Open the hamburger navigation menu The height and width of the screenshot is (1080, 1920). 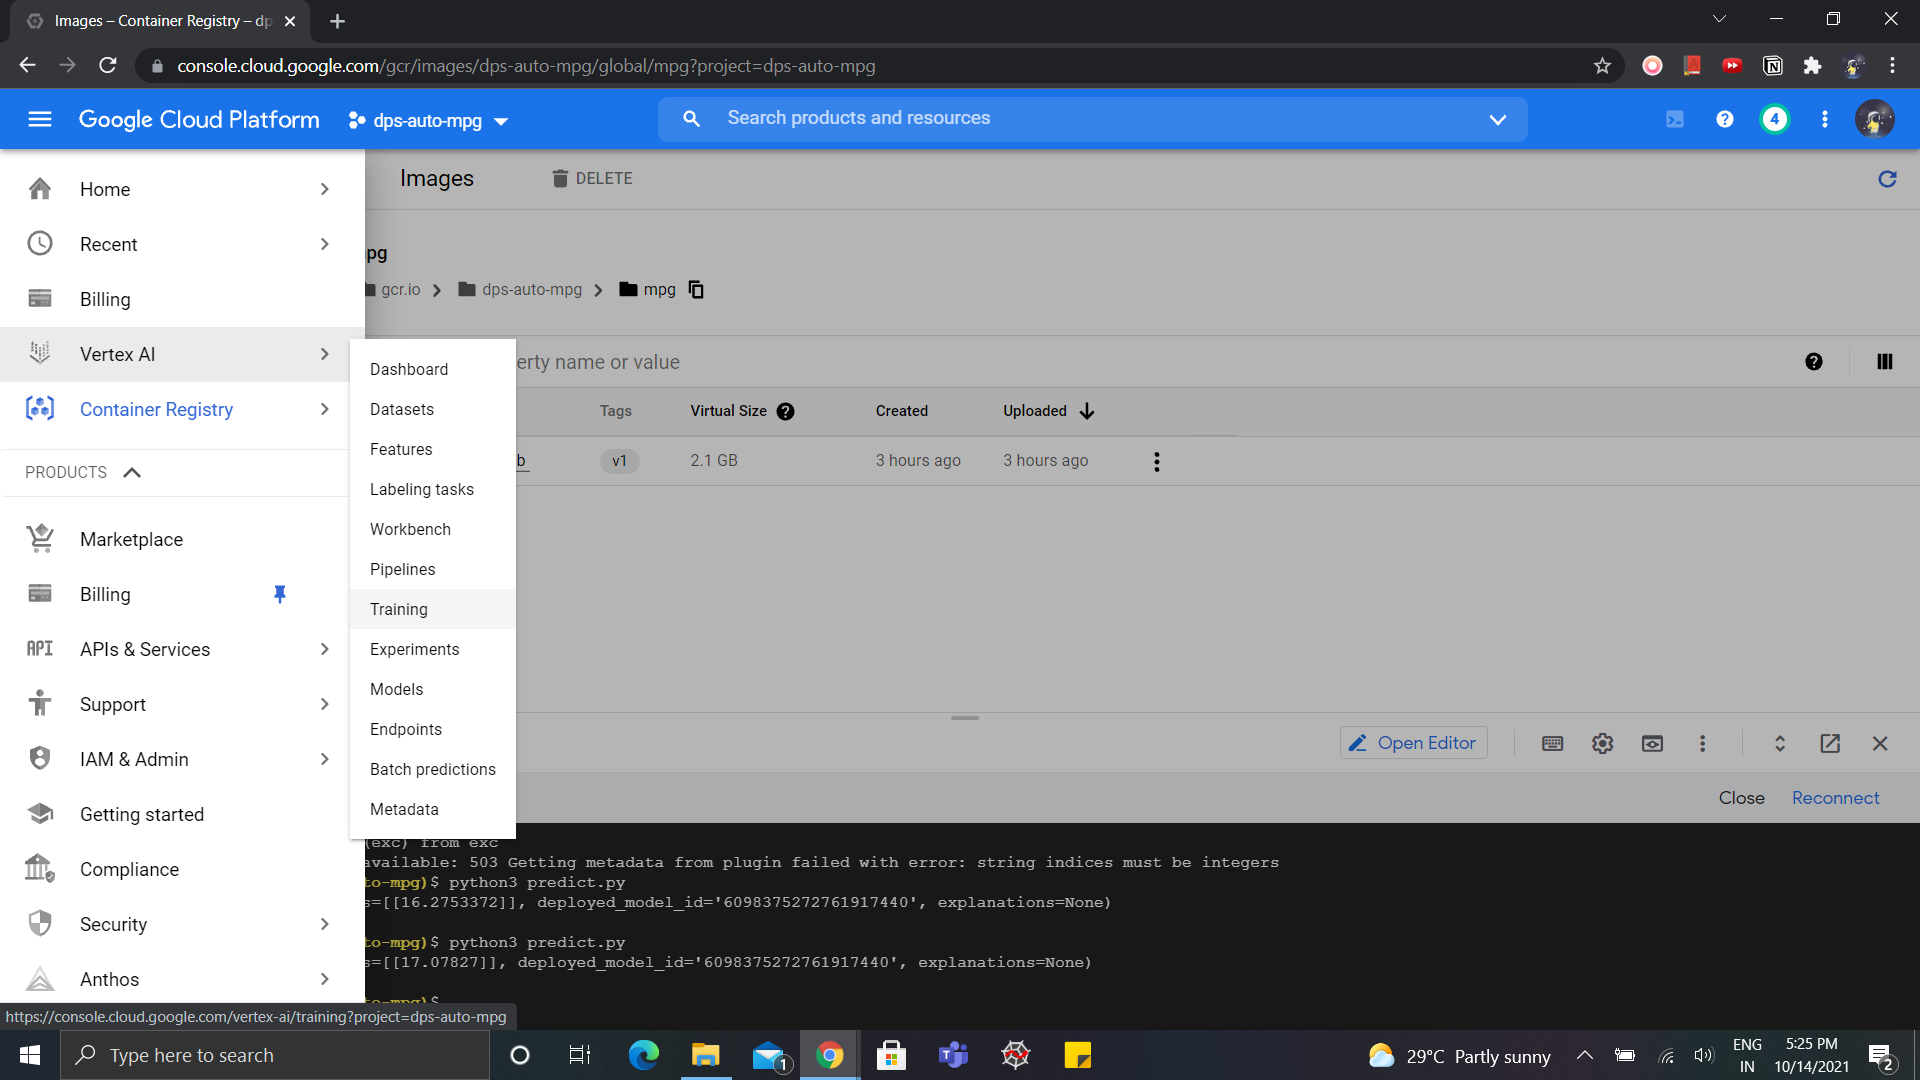(x=40, y=120)
